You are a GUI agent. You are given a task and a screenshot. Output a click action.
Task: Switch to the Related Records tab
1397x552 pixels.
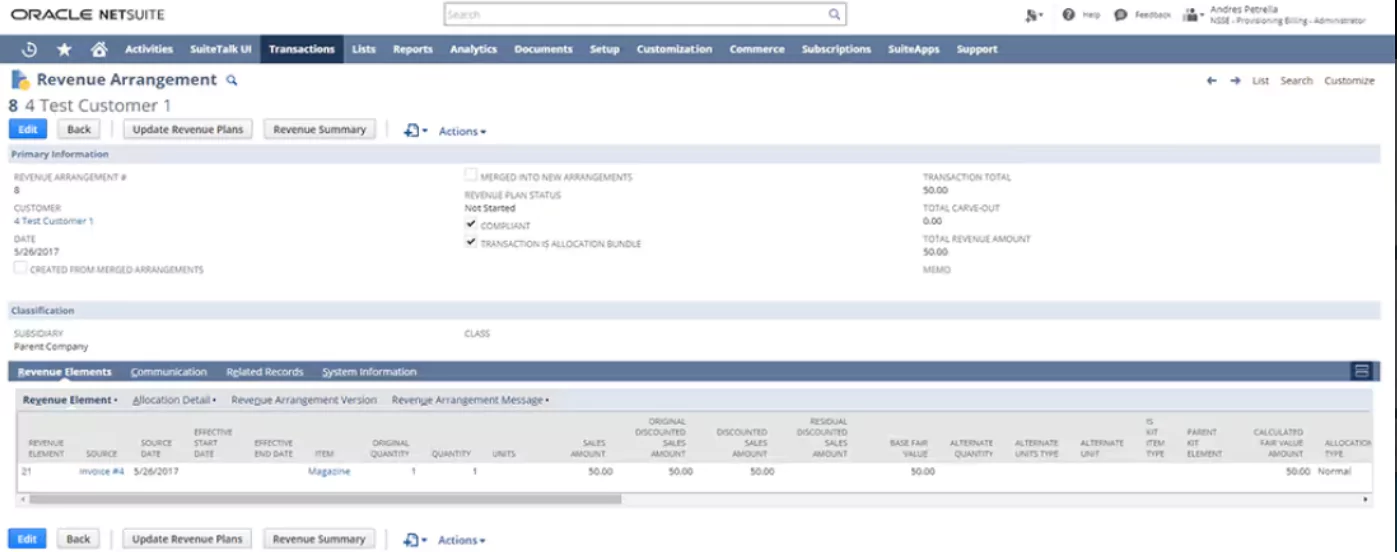click(x=265, y=372)
